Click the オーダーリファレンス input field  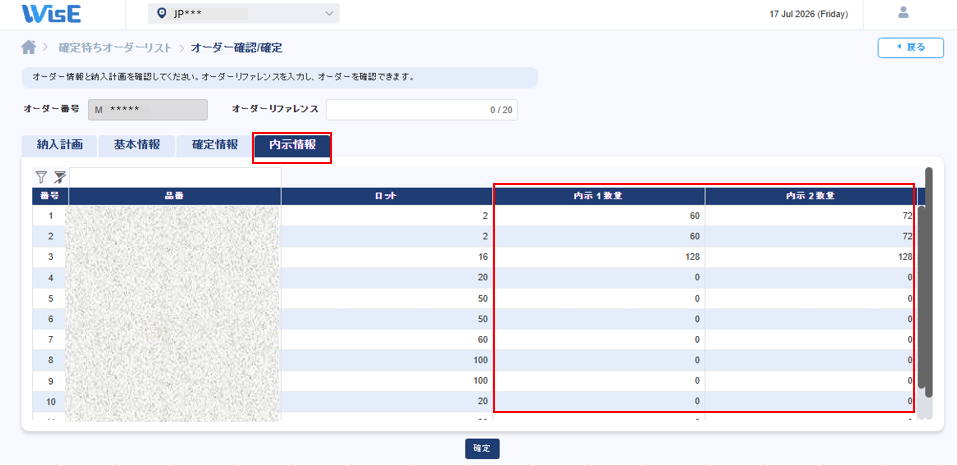coord(422,110)
